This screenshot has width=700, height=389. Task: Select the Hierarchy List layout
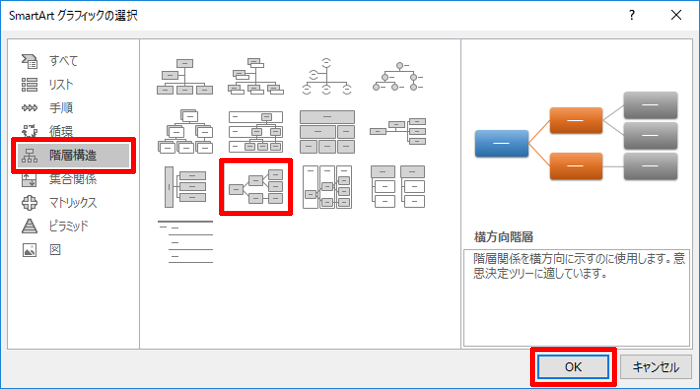point(398,187)
